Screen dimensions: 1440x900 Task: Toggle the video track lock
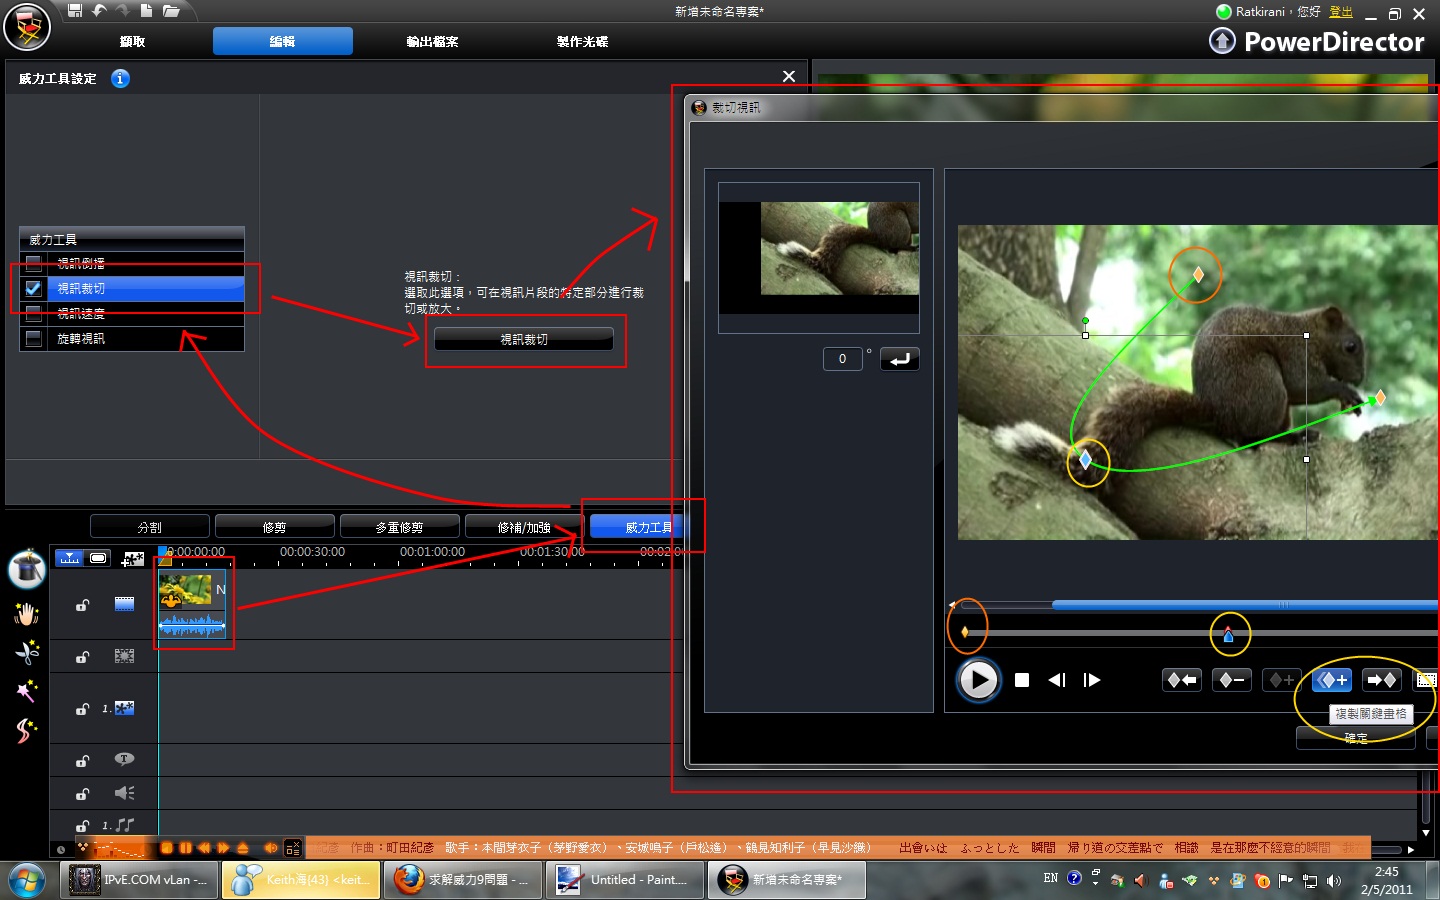[x=83, y=605]
